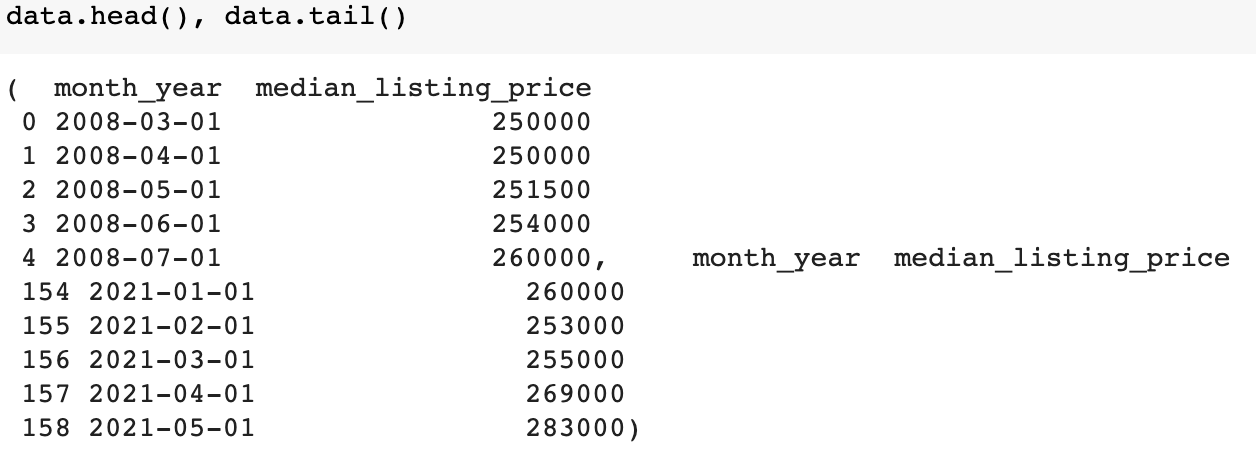Image resolution: width=1256 pixels, height=464 pixels.
Task: Select the price value 255000
Action: tap(575, 360)
